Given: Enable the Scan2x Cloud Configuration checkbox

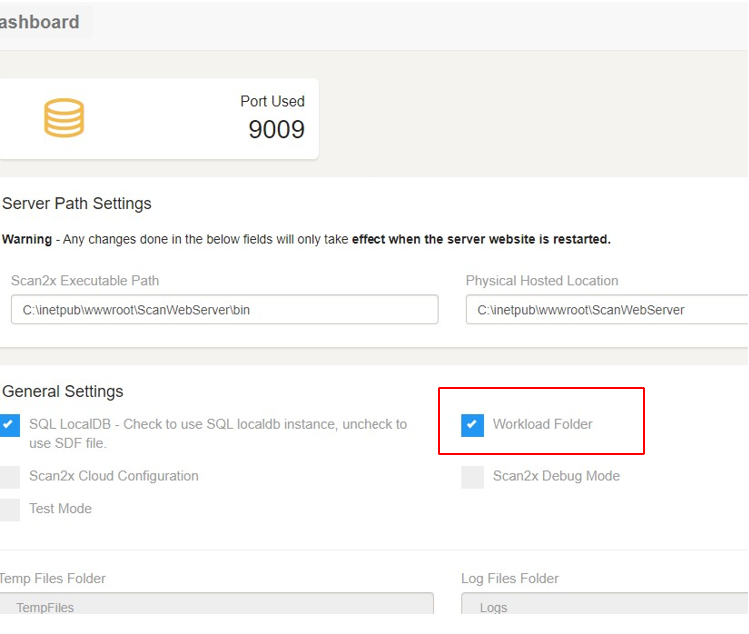Looking at the screenshot, I should pos(9,477).
